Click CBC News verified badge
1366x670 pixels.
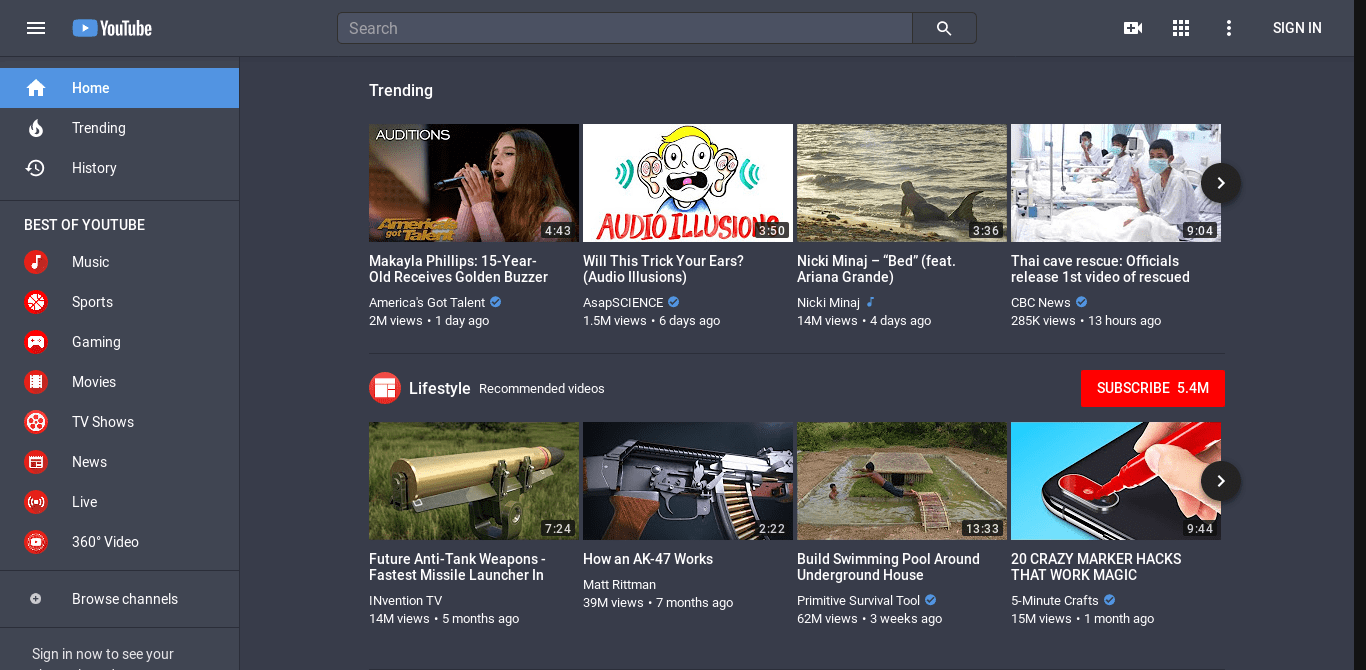tap(1082, 302)
